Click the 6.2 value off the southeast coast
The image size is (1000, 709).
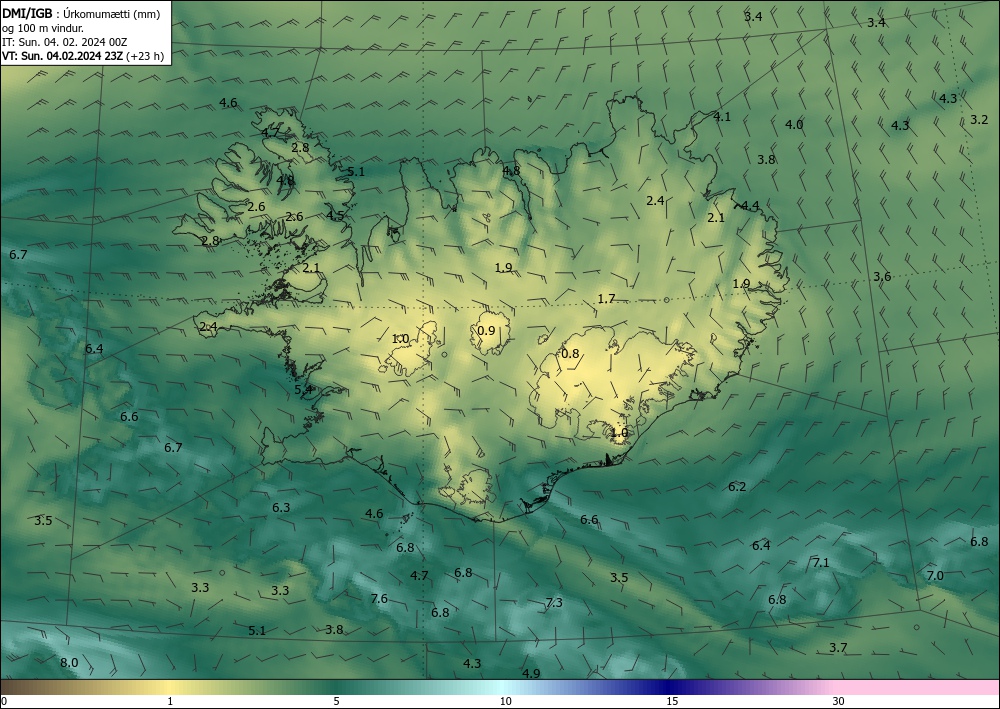(x=737, y=486)
